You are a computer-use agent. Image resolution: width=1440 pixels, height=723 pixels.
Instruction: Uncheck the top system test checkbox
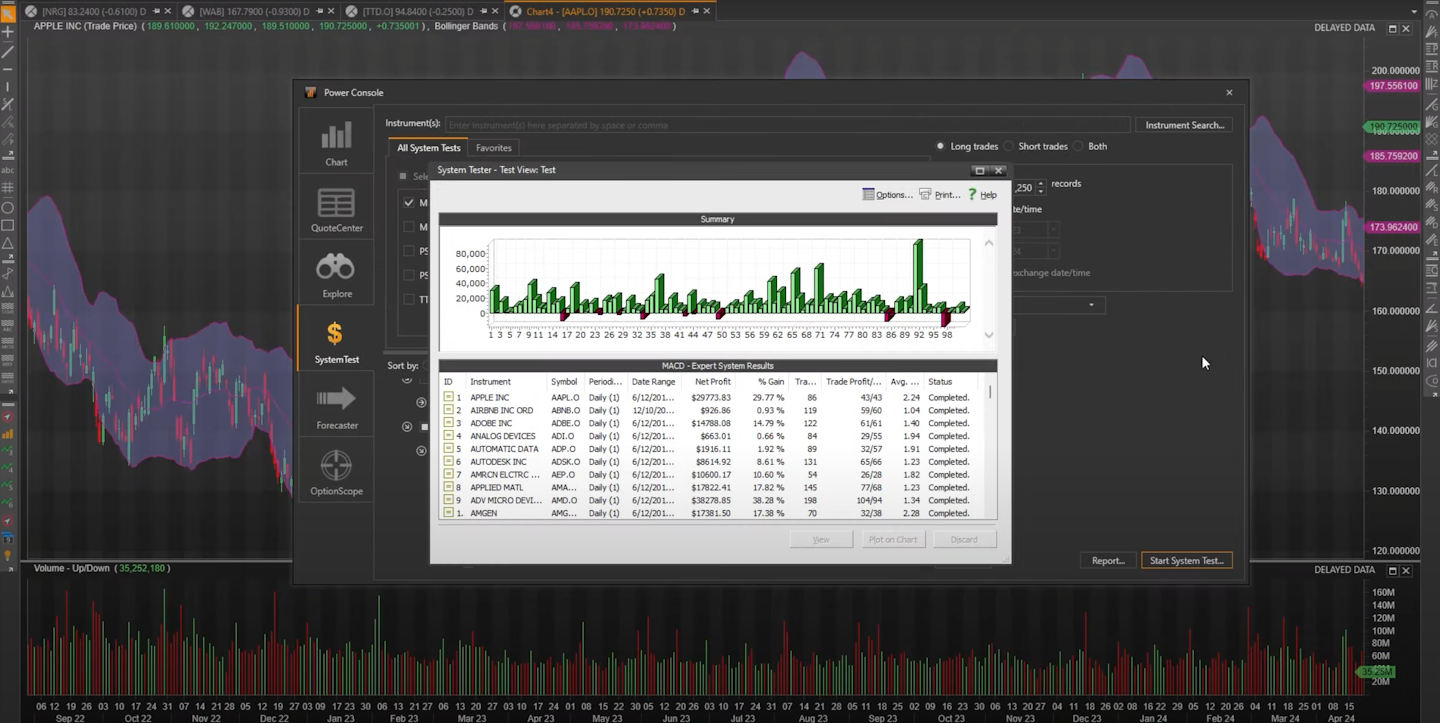[x=408, y=202]
